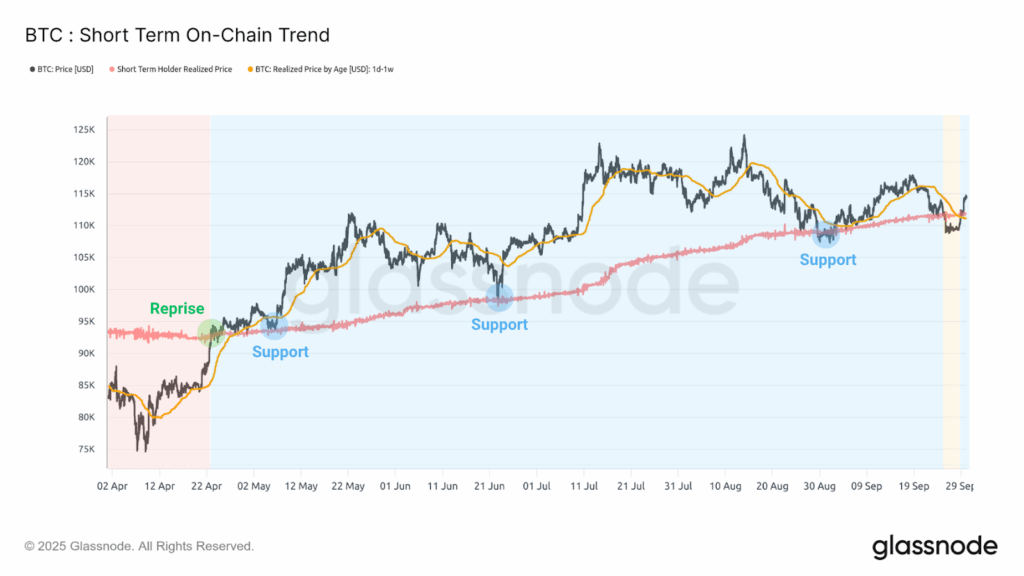Click the Support label under 30 Aug

[x=828, y=260]
